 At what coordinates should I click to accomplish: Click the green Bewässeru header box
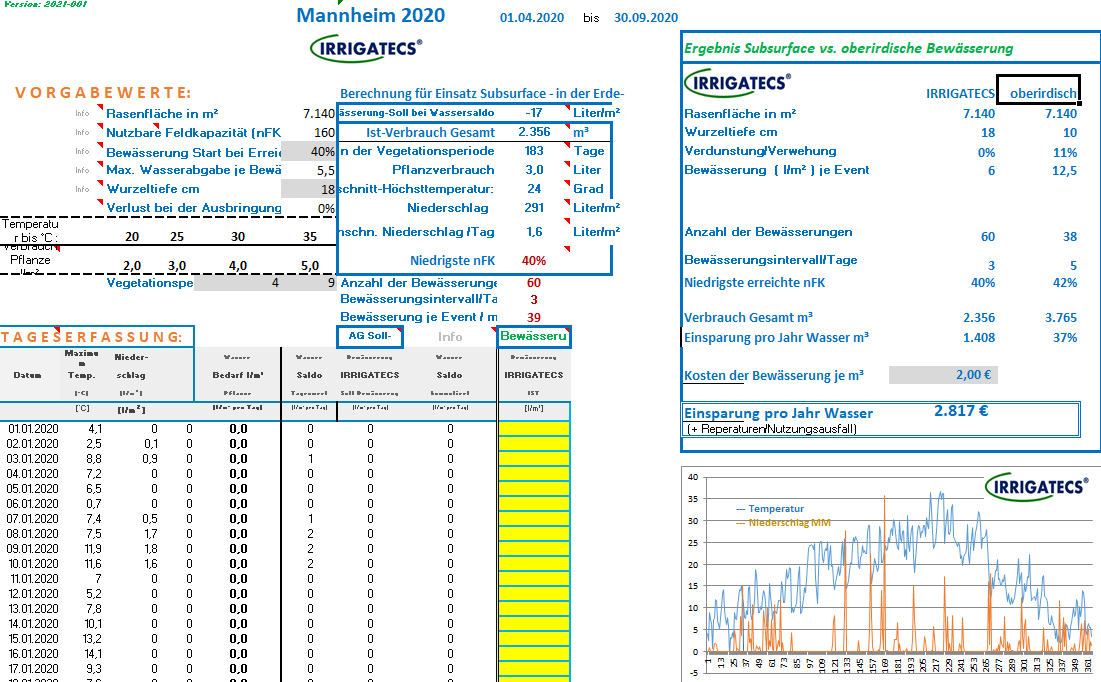coord(534,336)
